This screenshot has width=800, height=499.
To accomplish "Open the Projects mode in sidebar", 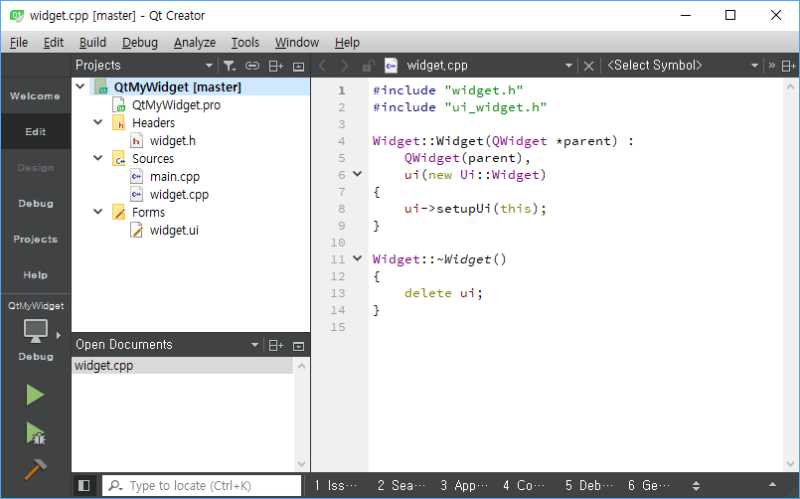I will [x=35, y=239].
